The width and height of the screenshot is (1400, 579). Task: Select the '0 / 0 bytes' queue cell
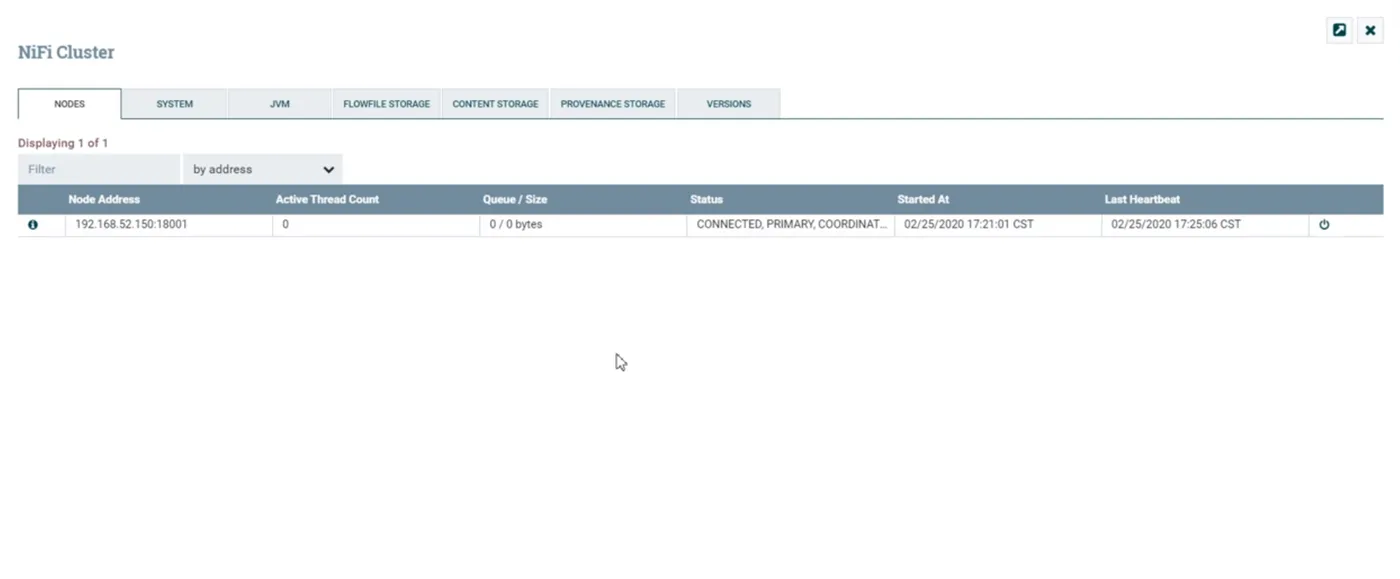(x=583, y=225)
